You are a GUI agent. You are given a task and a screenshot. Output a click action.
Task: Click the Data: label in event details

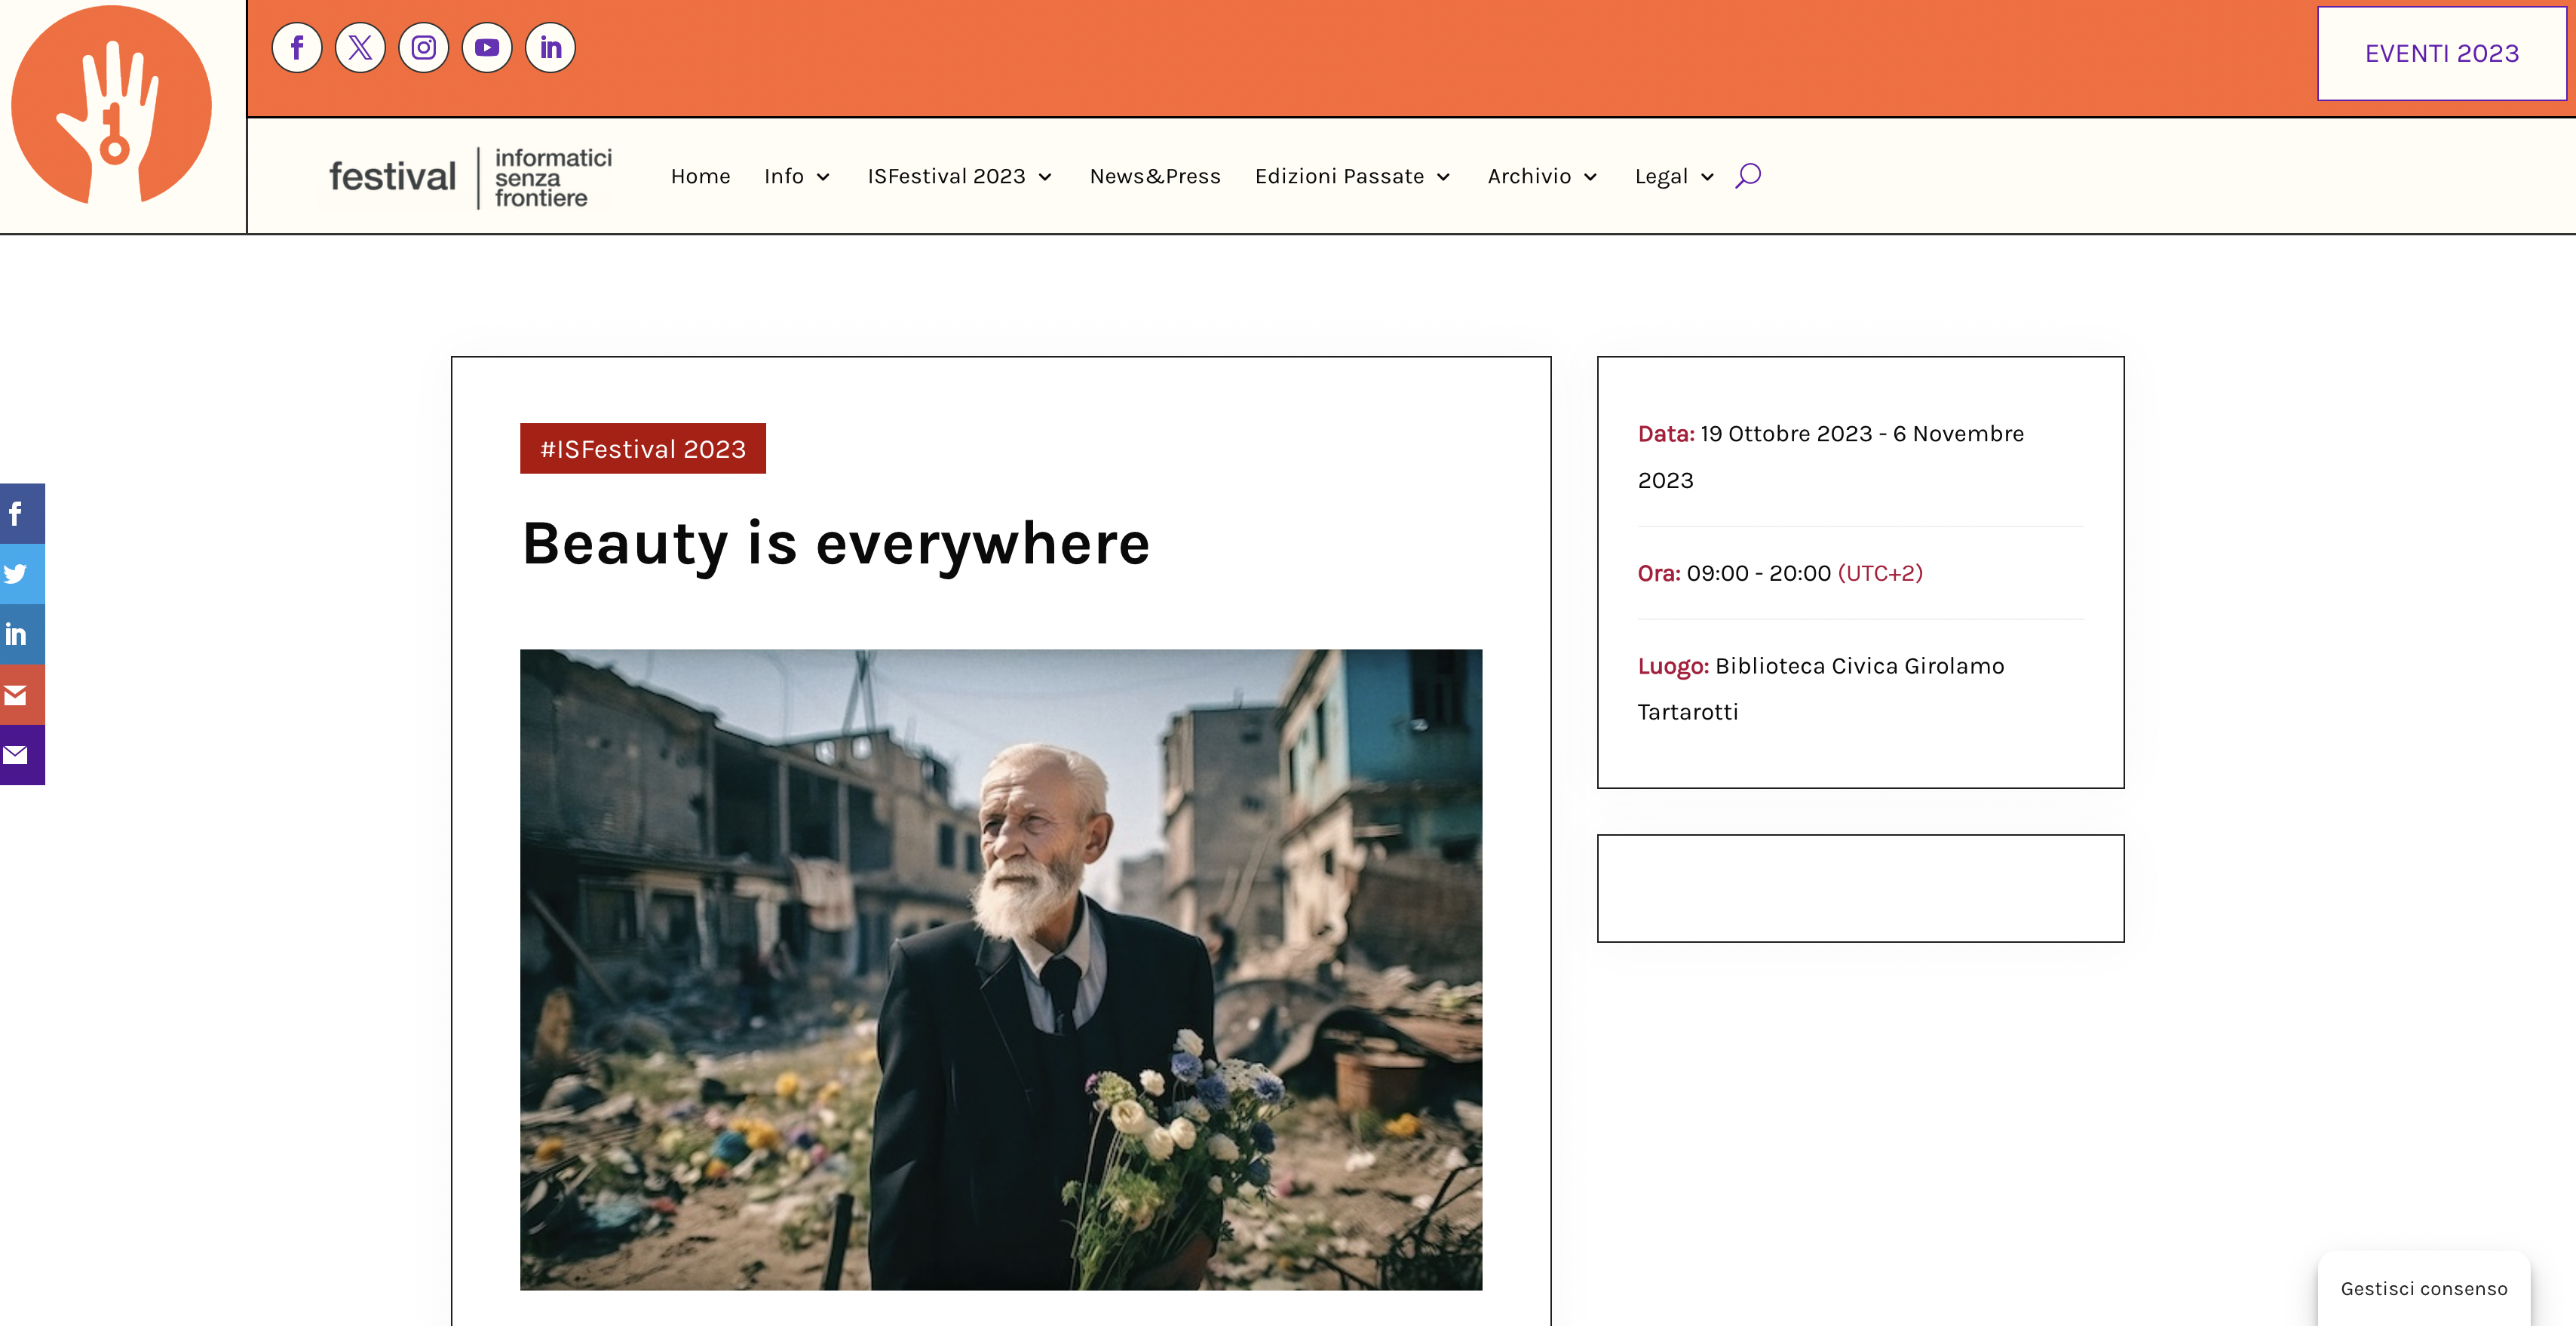[1666, 433]
